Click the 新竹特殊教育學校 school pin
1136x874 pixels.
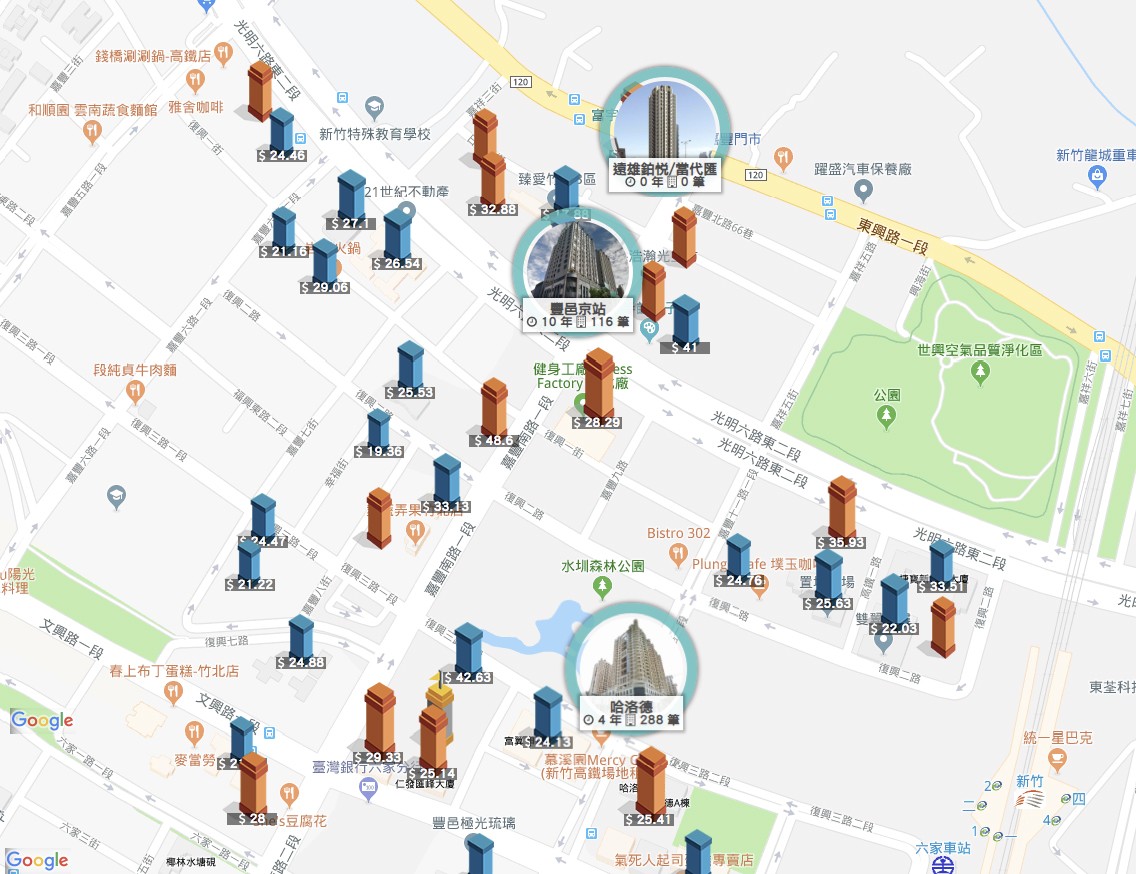(375, 108)
